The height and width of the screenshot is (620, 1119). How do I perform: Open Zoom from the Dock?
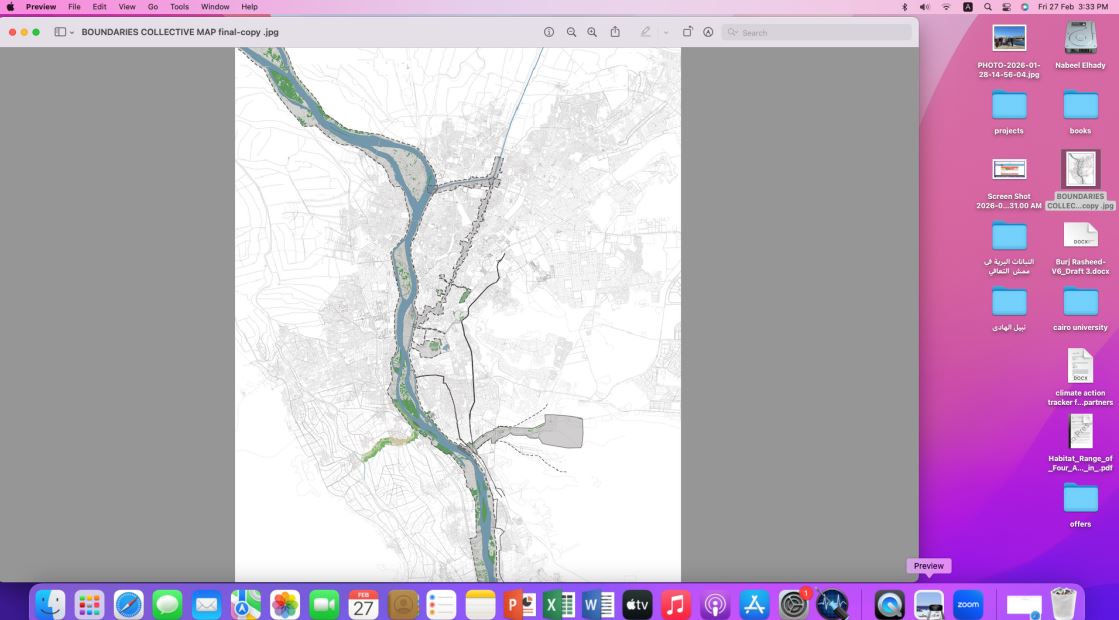[x=968, y=605]
